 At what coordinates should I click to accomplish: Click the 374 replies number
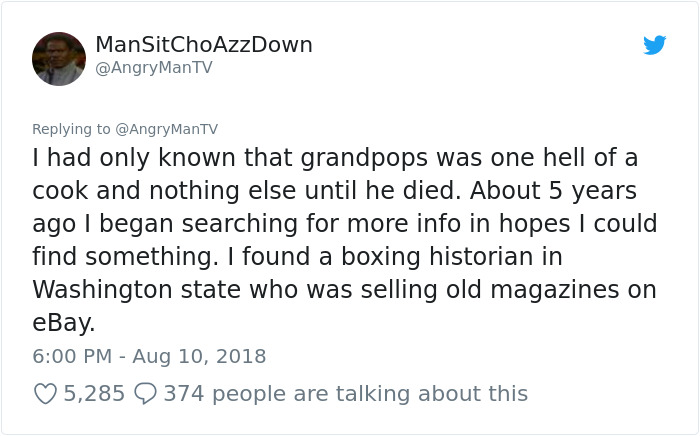pyautogui.click(x=183, y=394)
